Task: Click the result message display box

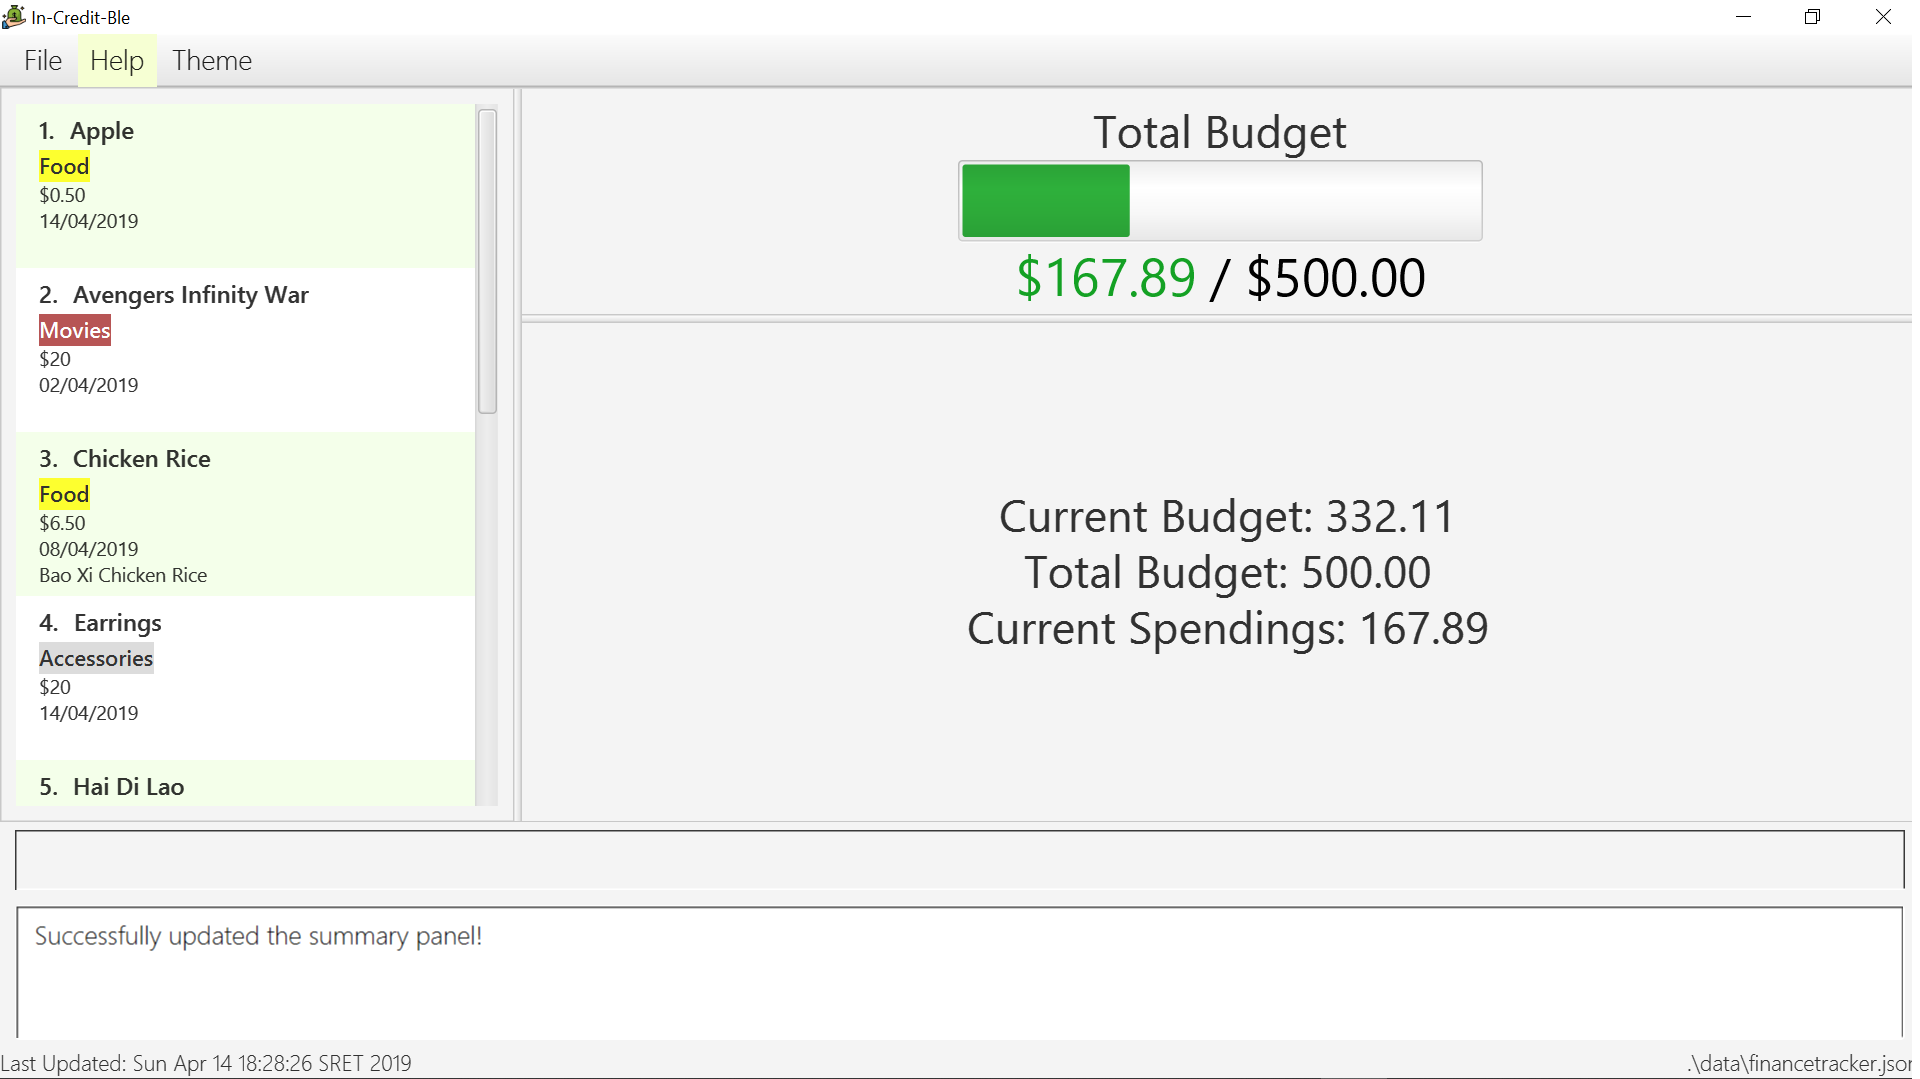Action: click(959, 972)
